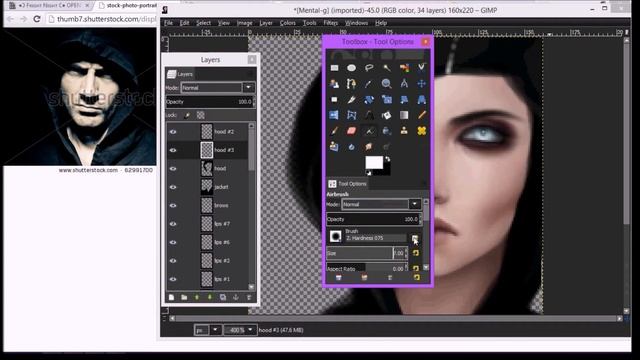Viewport: 640px width, 360px height.
Task: Select the Clone stamp tool
Action: coord(404,131)
